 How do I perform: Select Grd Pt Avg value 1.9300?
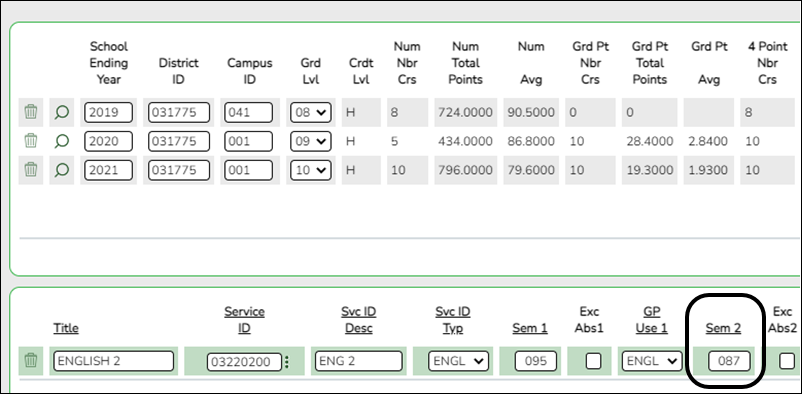coord(708,169)
